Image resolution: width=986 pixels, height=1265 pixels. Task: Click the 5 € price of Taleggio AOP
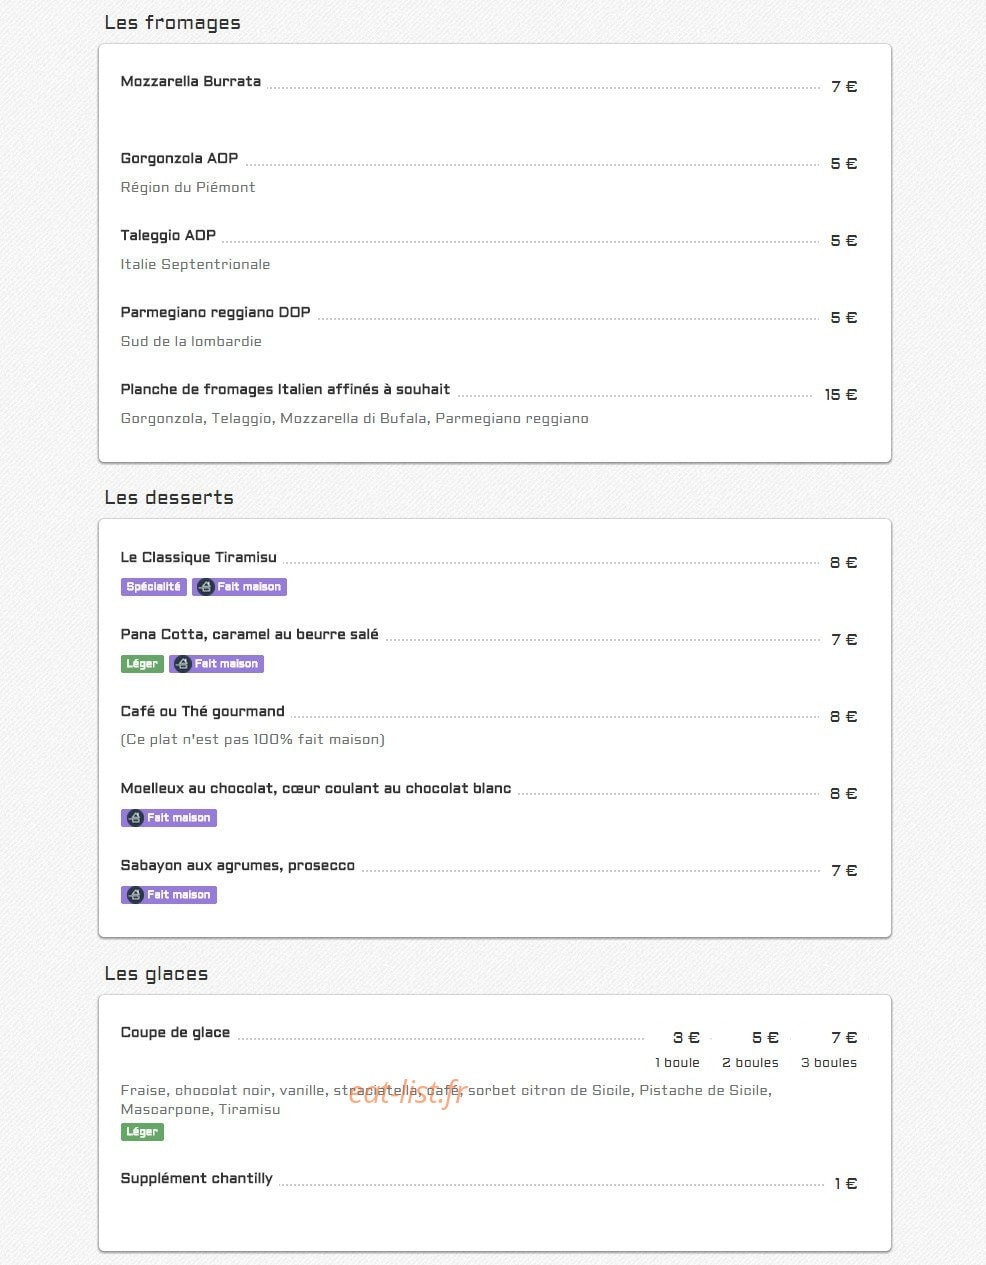pyautogui.click(x=844, y=241)
